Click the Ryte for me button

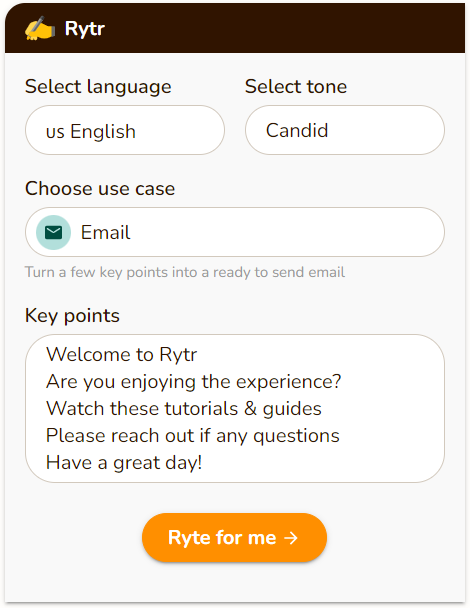point(235,538)
